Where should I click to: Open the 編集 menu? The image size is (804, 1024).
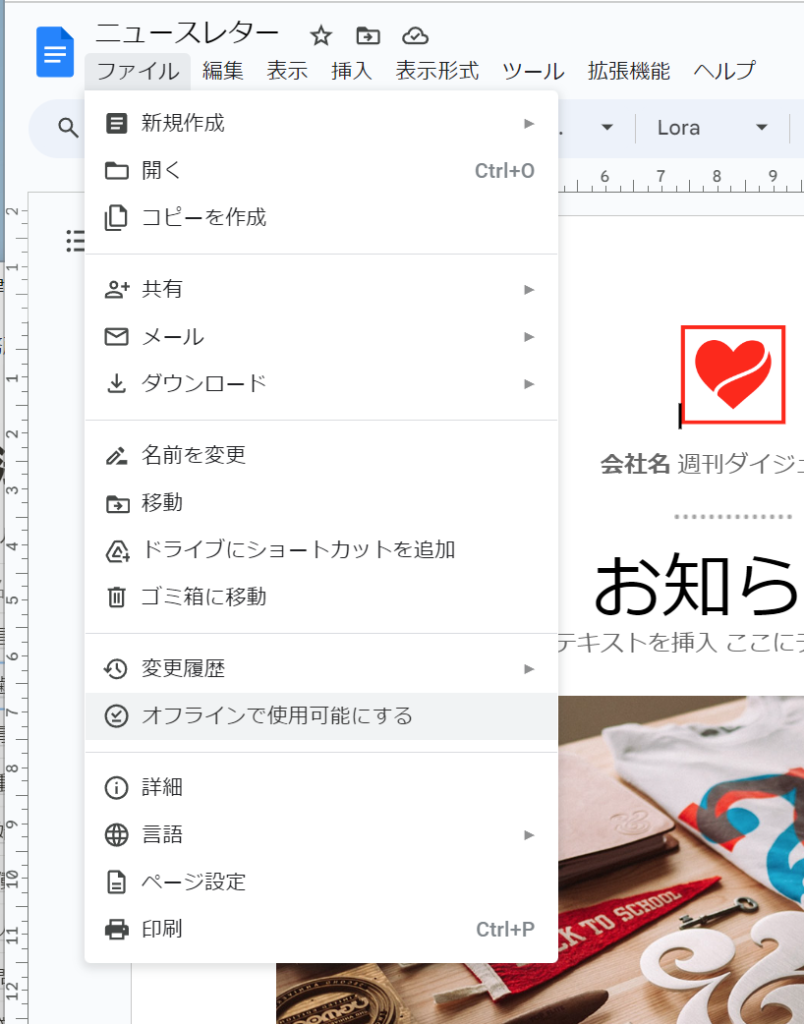point(222,71)
